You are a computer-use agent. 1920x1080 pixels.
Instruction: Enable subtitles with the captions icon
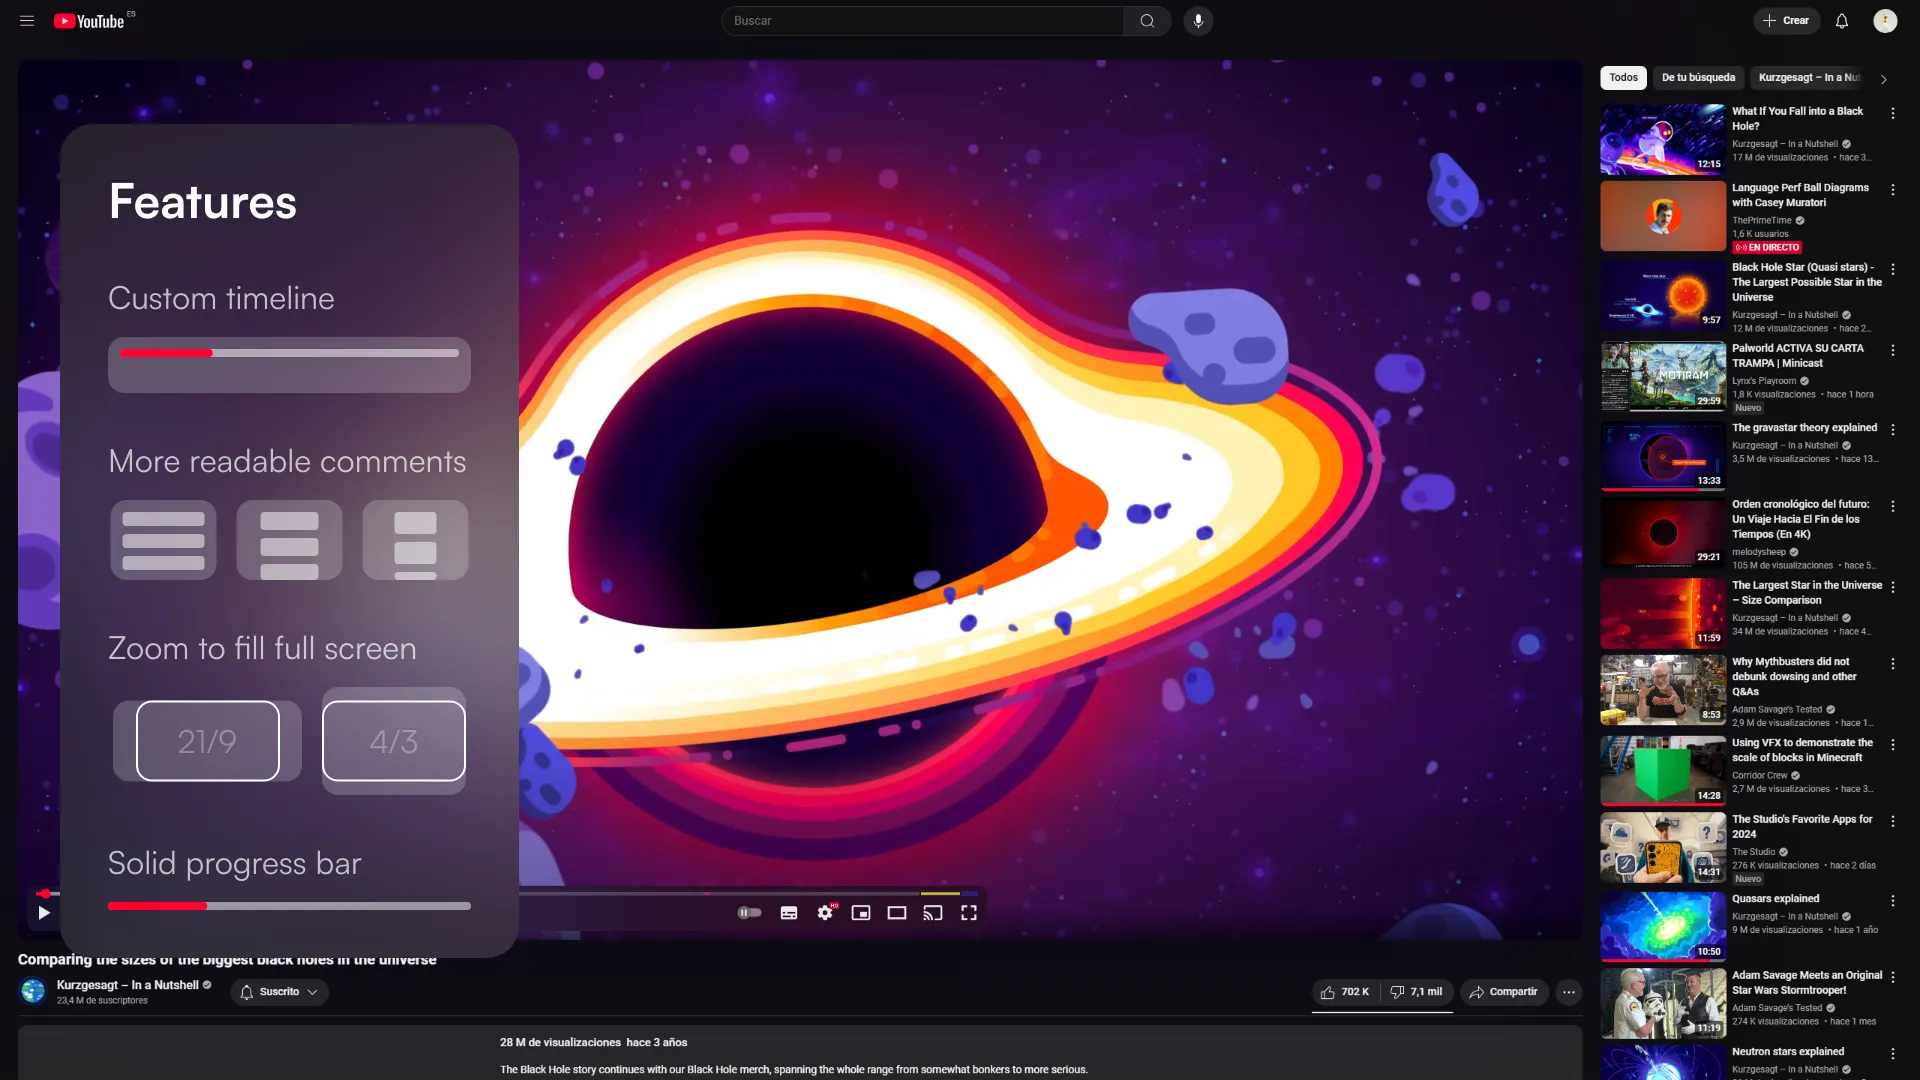(789, 912)
